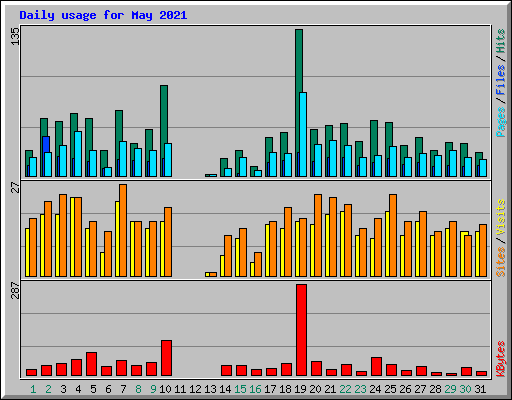
Task: Click the 135 axis maximum value
Action: pos(15,36)
